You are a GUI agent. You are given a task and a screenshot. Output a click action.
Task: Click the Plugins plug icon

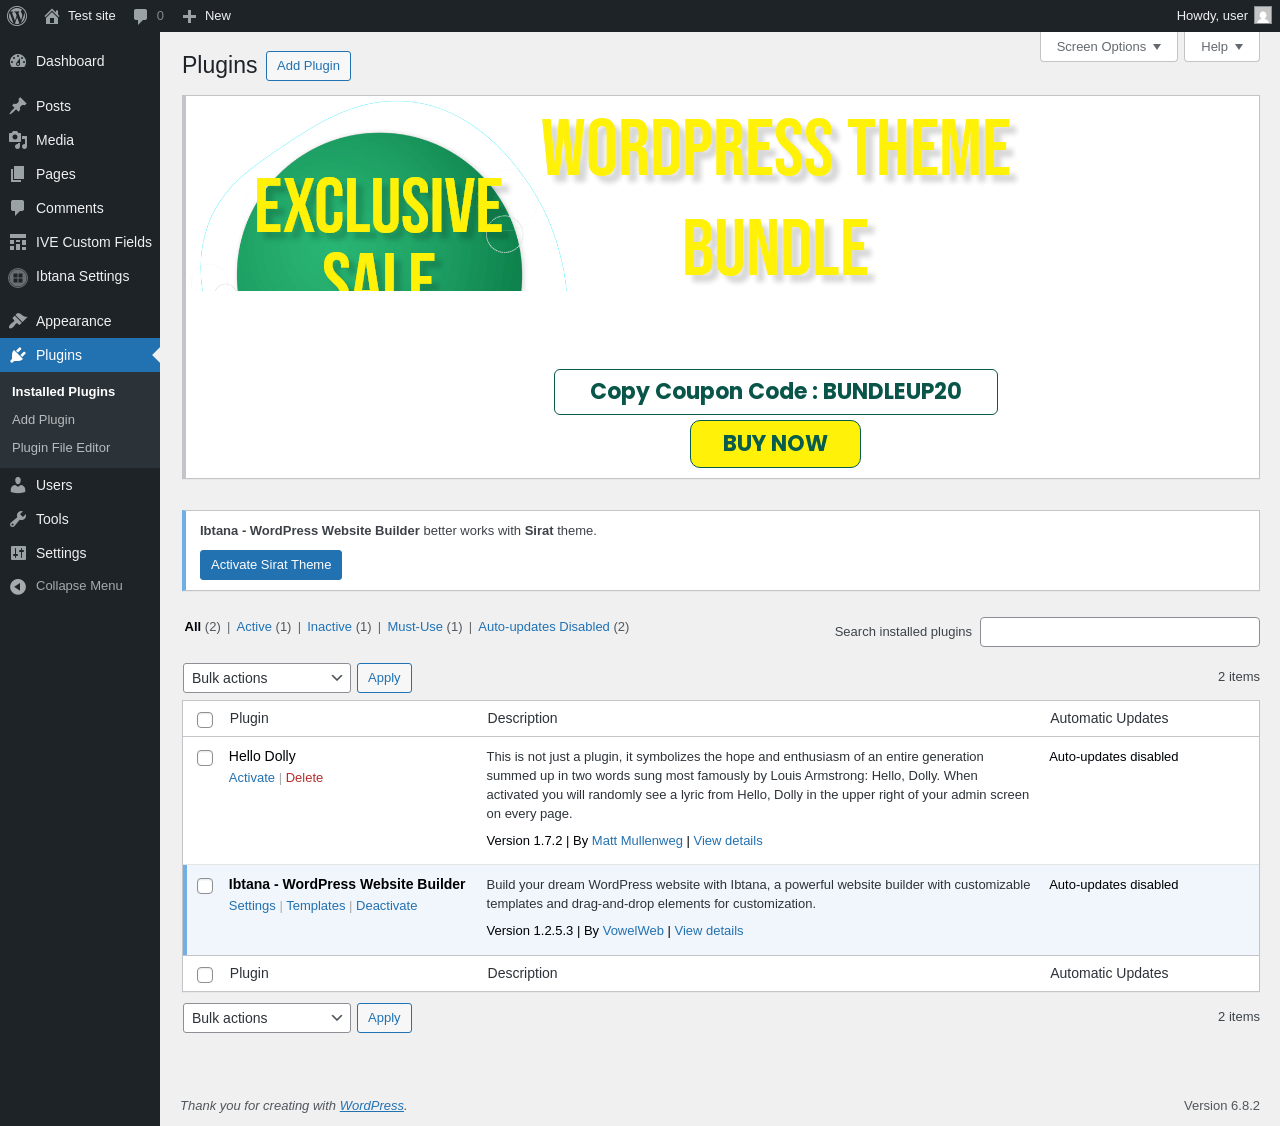coord(18,355)
